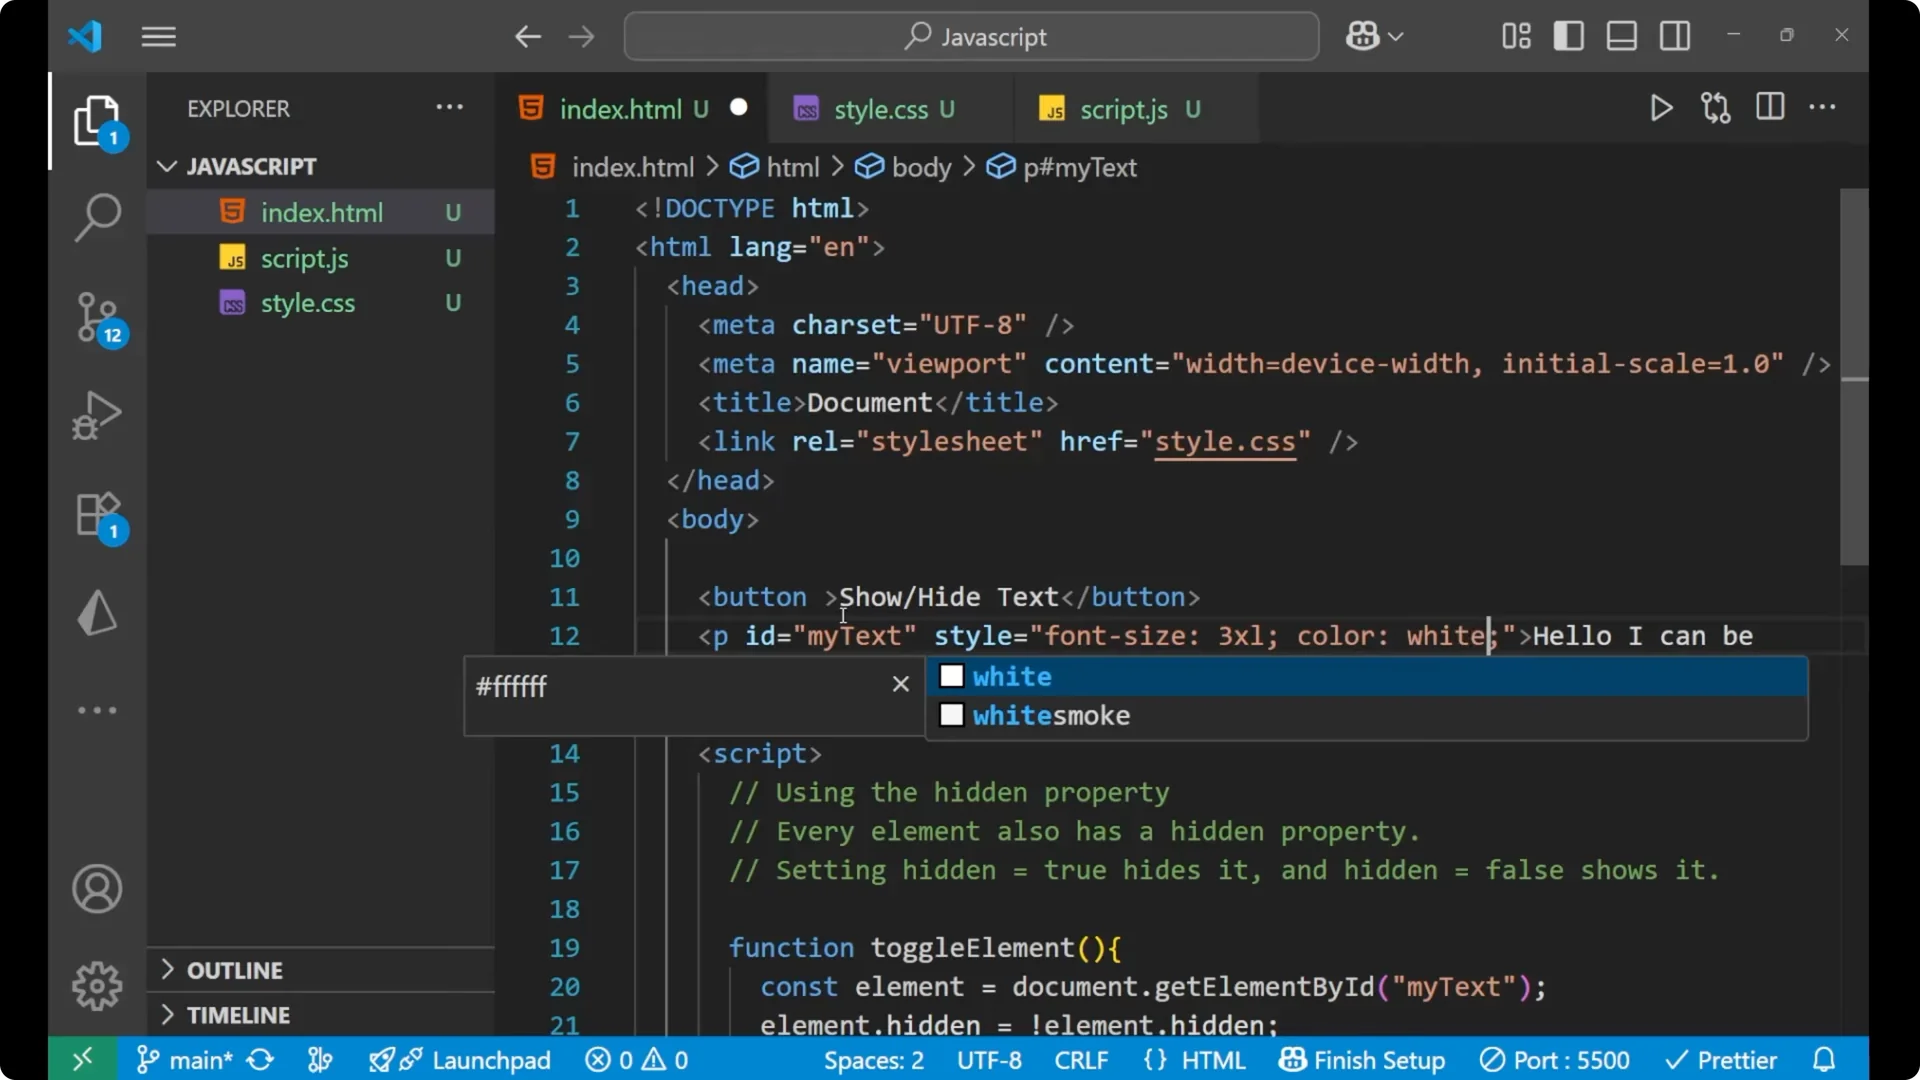Image resolution: width=1920 pixels, height=1080 pixels.
Task: Open the Source Control view
Action: 97,318
